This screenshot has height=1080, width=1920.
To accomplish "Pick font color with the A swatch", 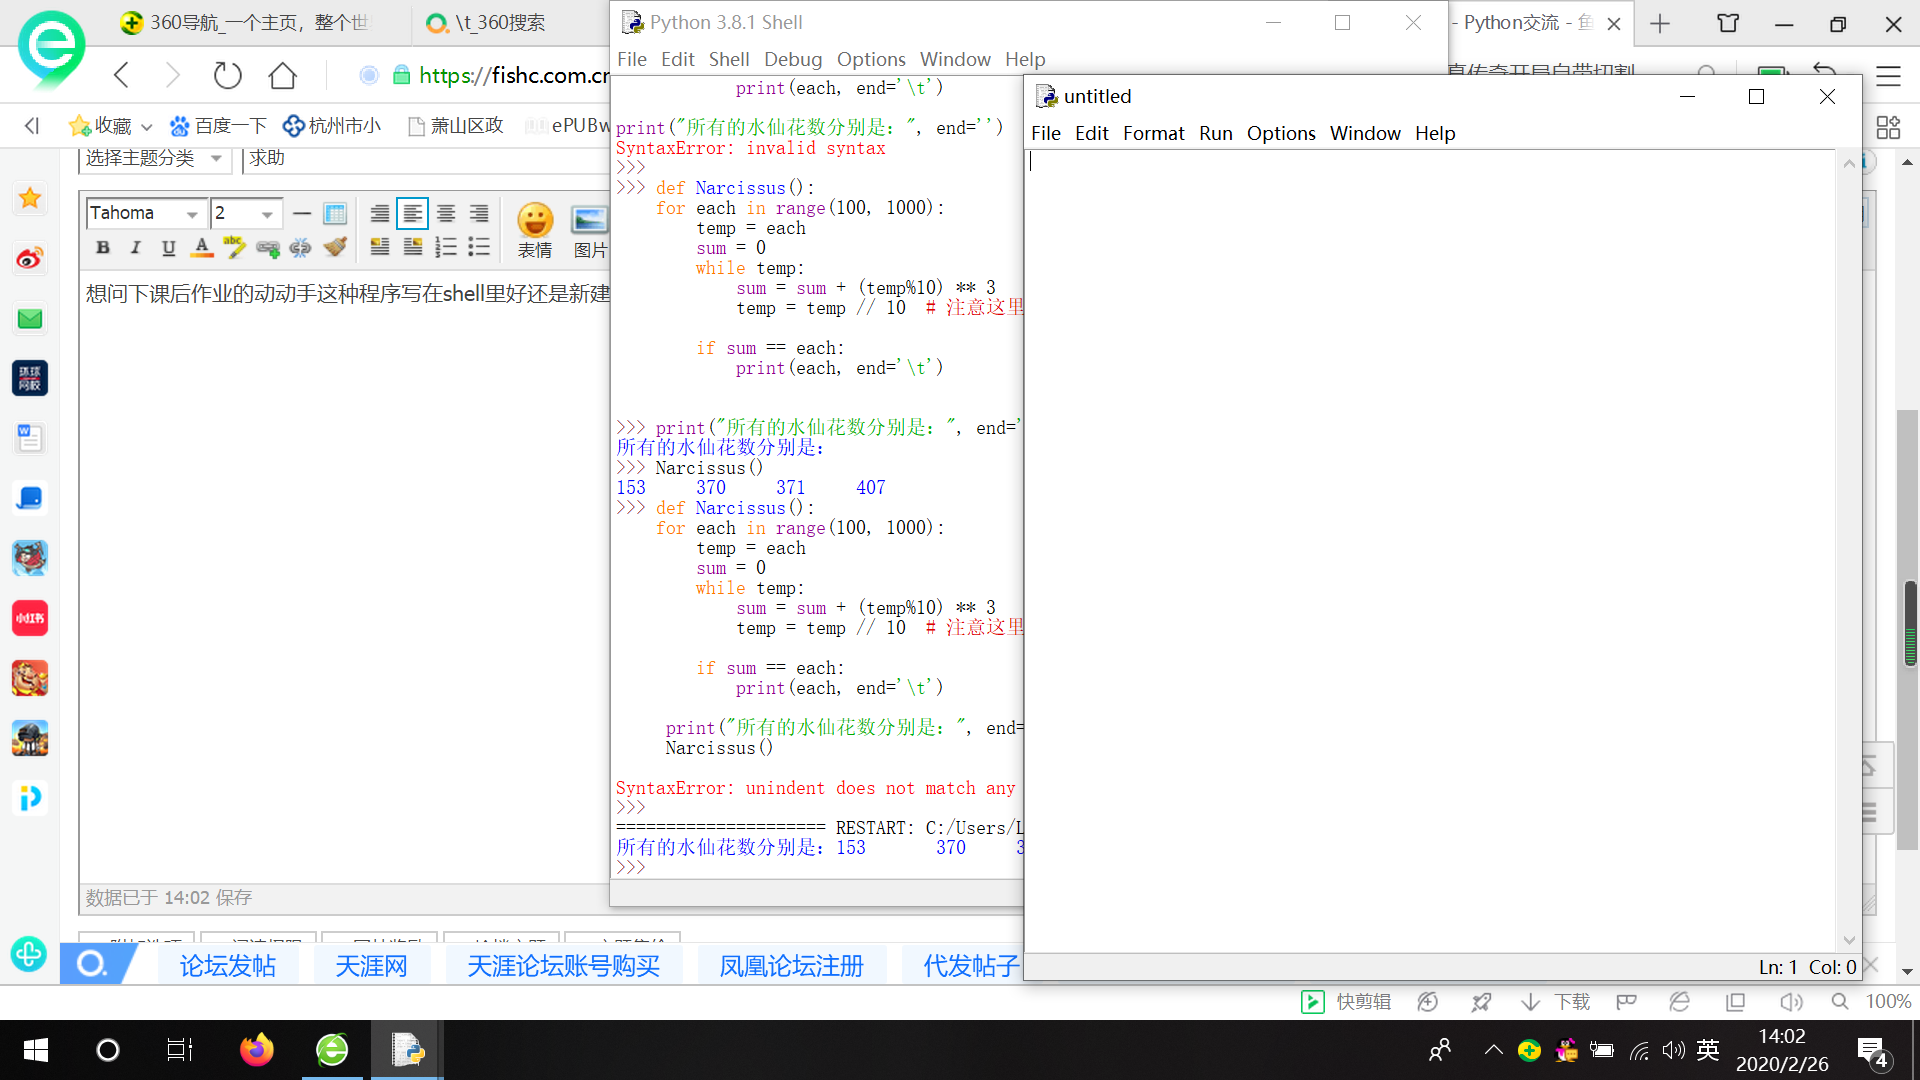I will (202, 247).
